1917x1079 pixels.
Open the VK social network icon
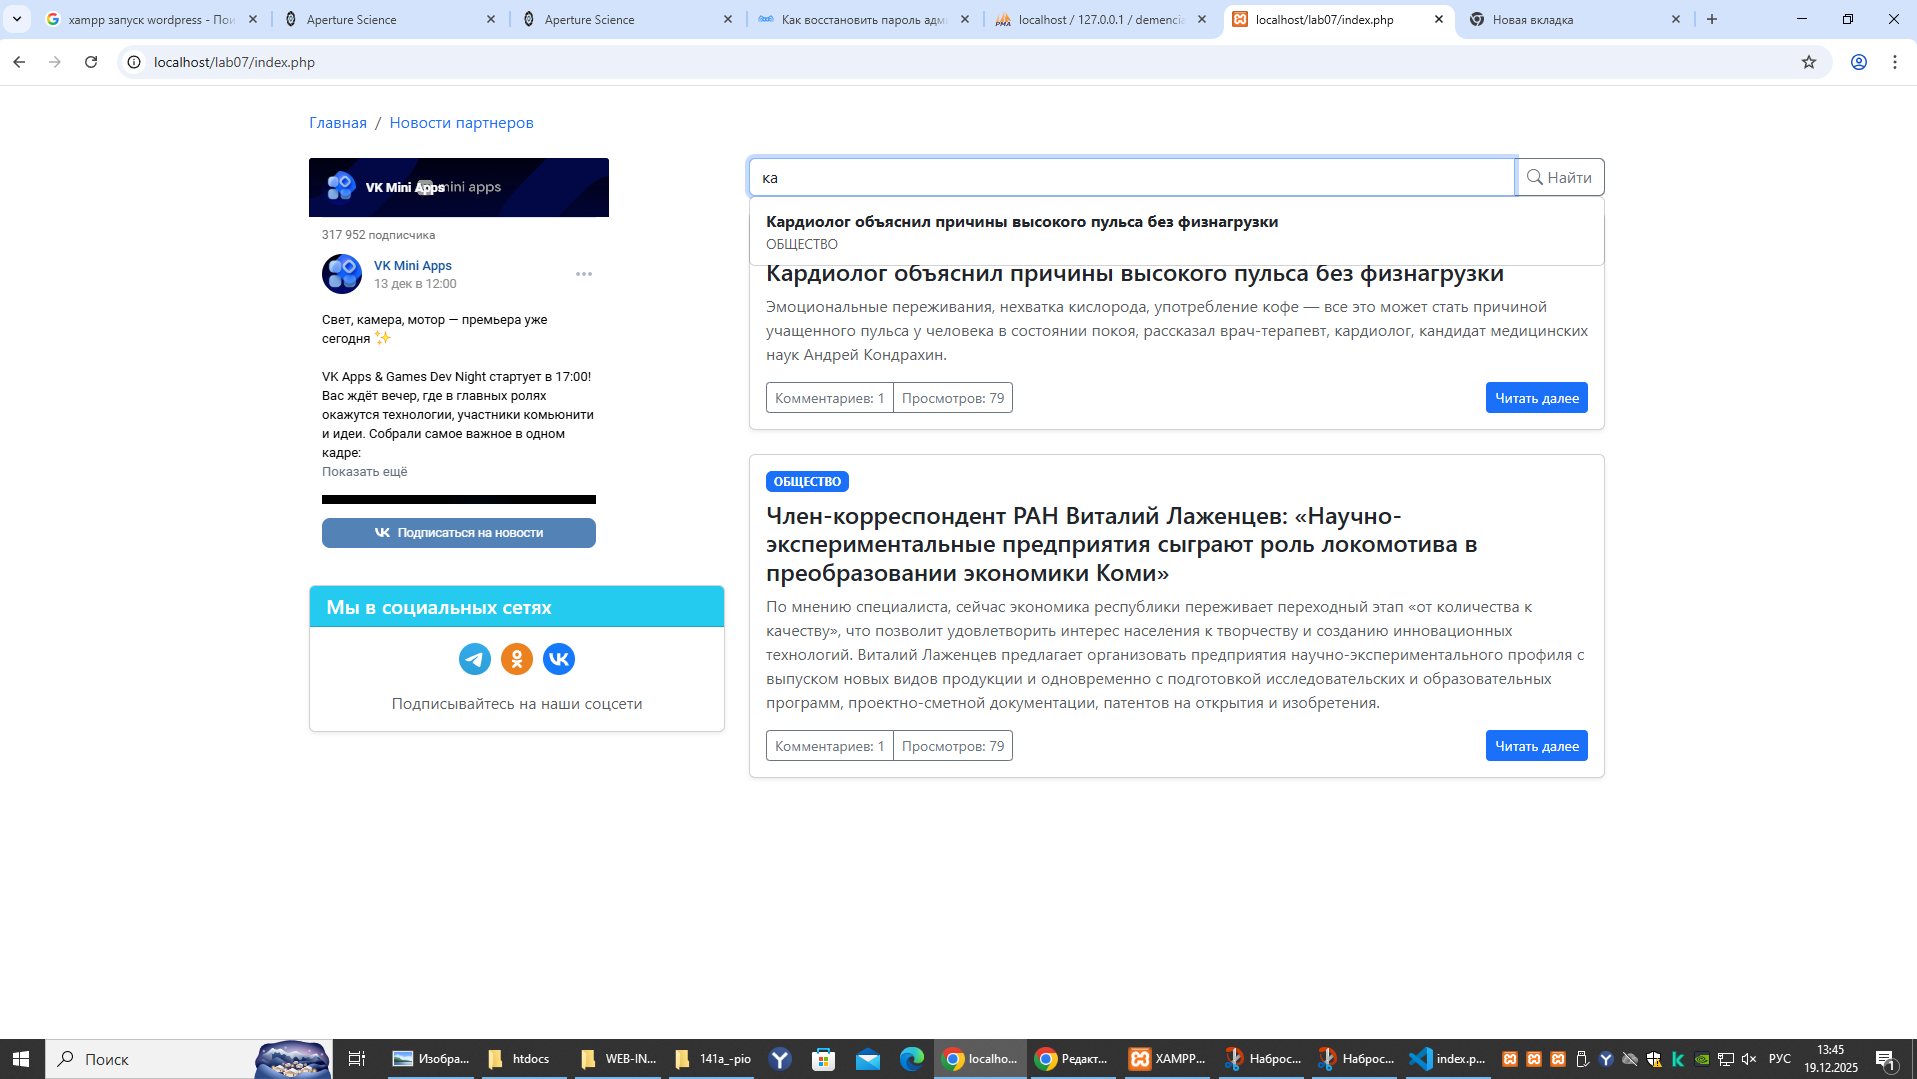(559, 659)
